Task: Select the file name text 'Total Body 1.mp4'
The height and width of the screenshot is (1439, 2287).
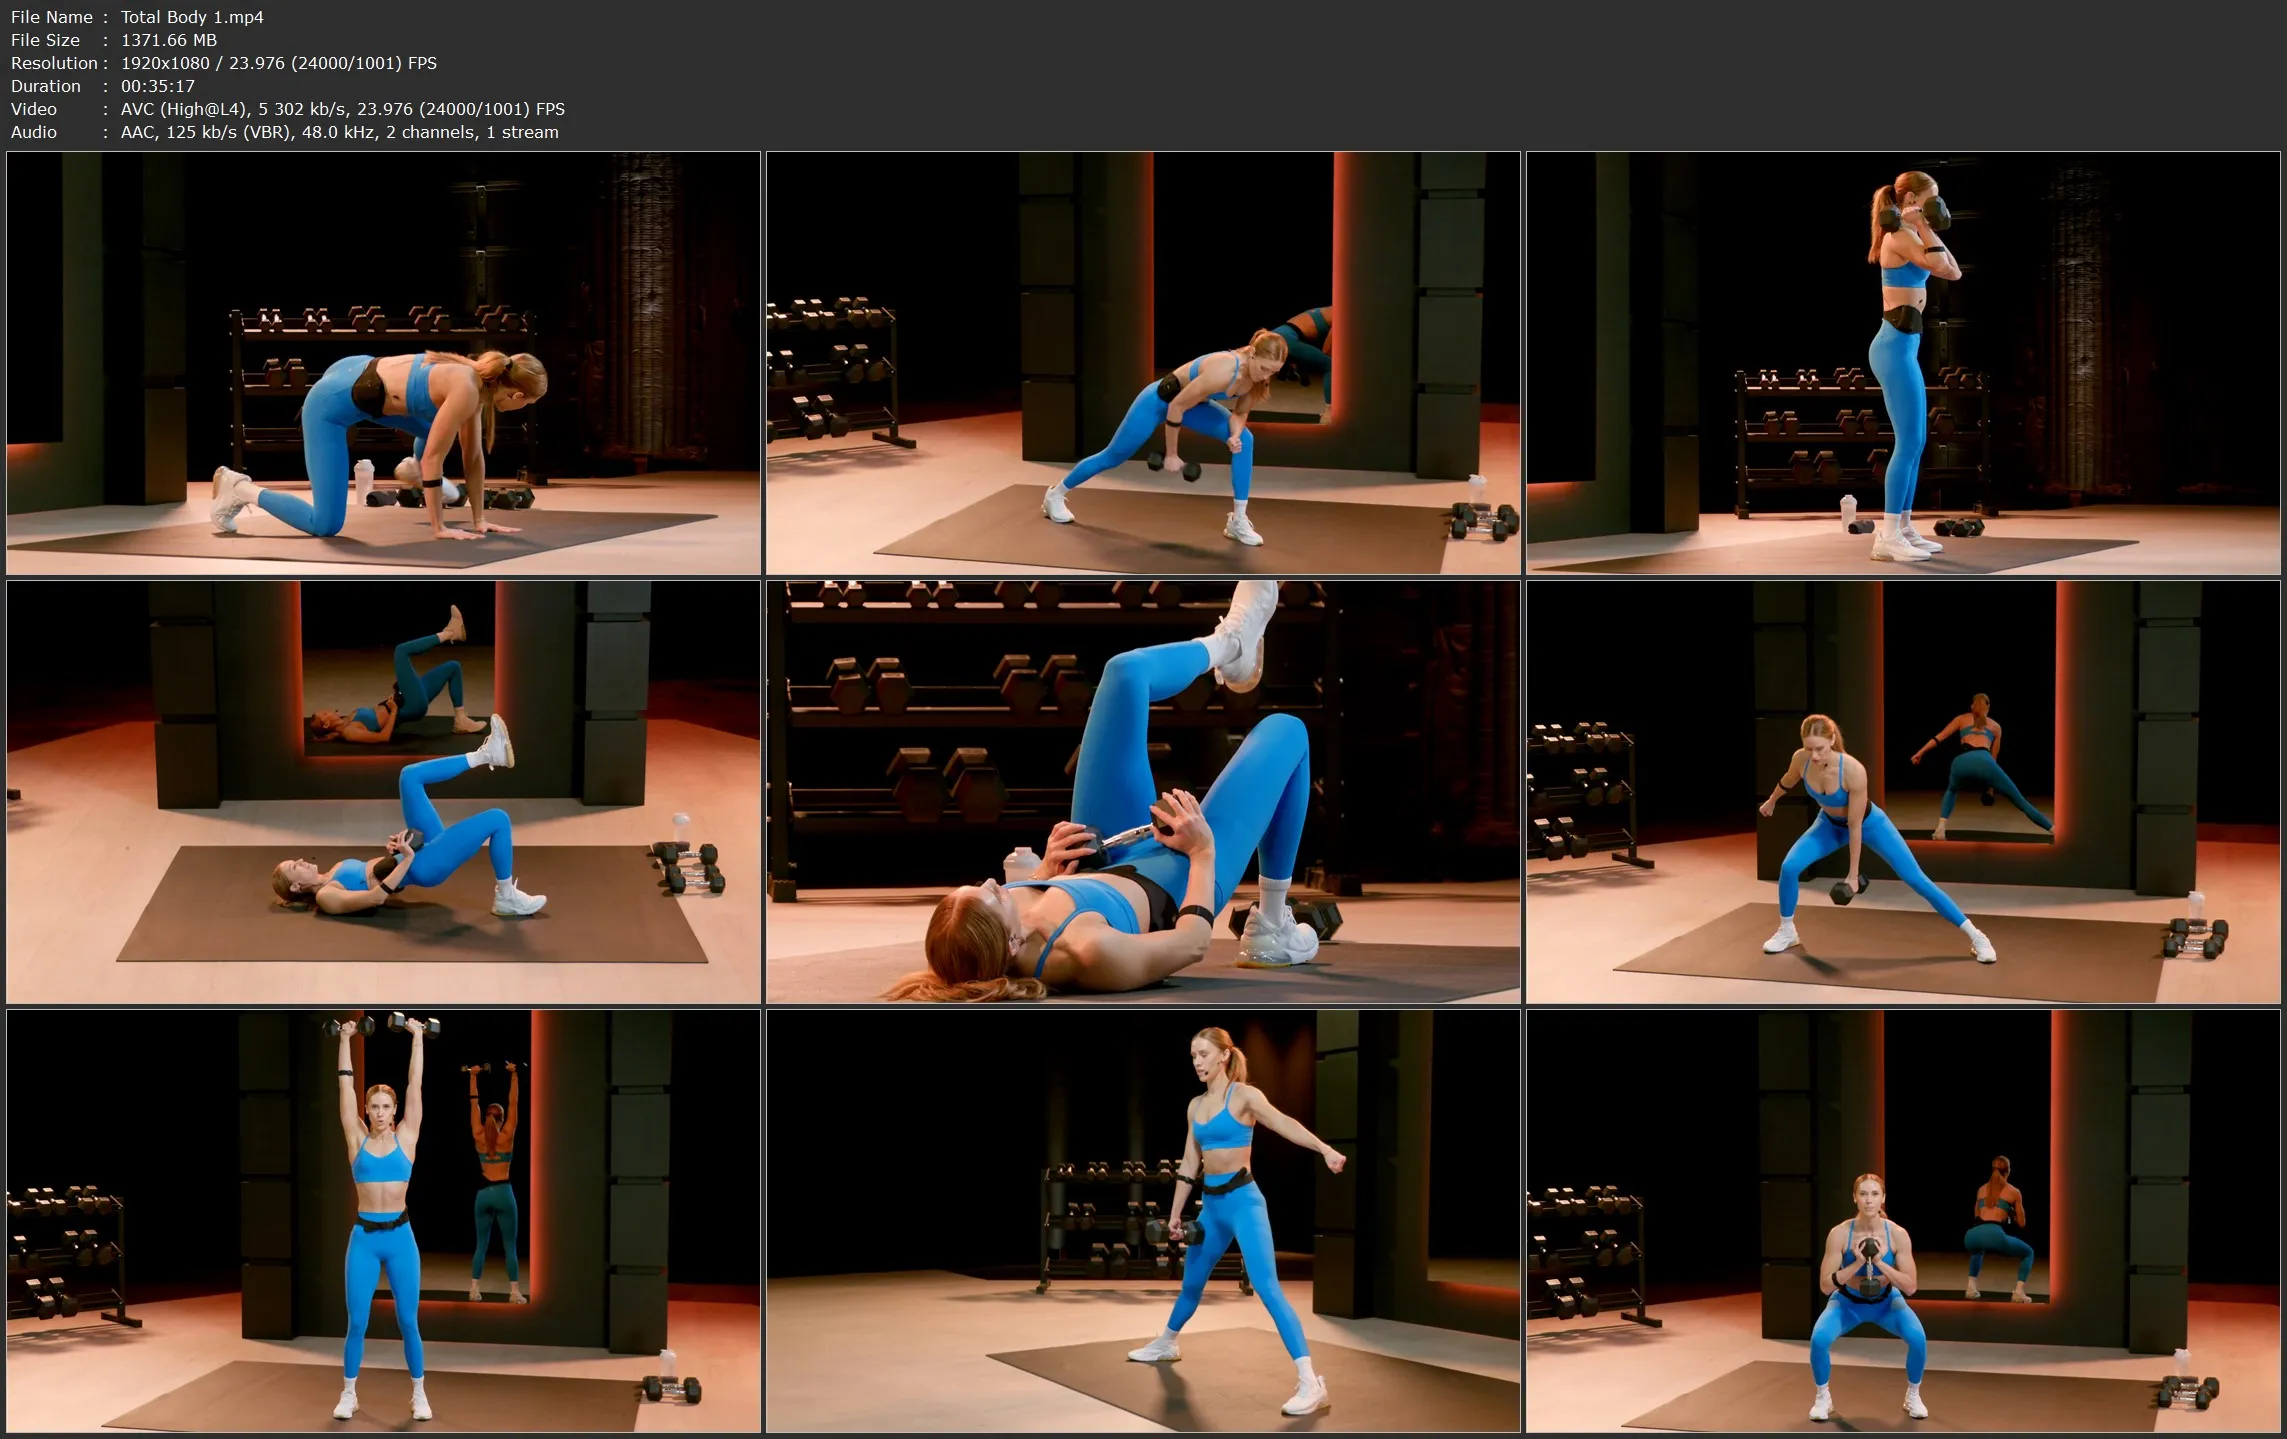Action: pyautogui.click(x=192, y=17)
